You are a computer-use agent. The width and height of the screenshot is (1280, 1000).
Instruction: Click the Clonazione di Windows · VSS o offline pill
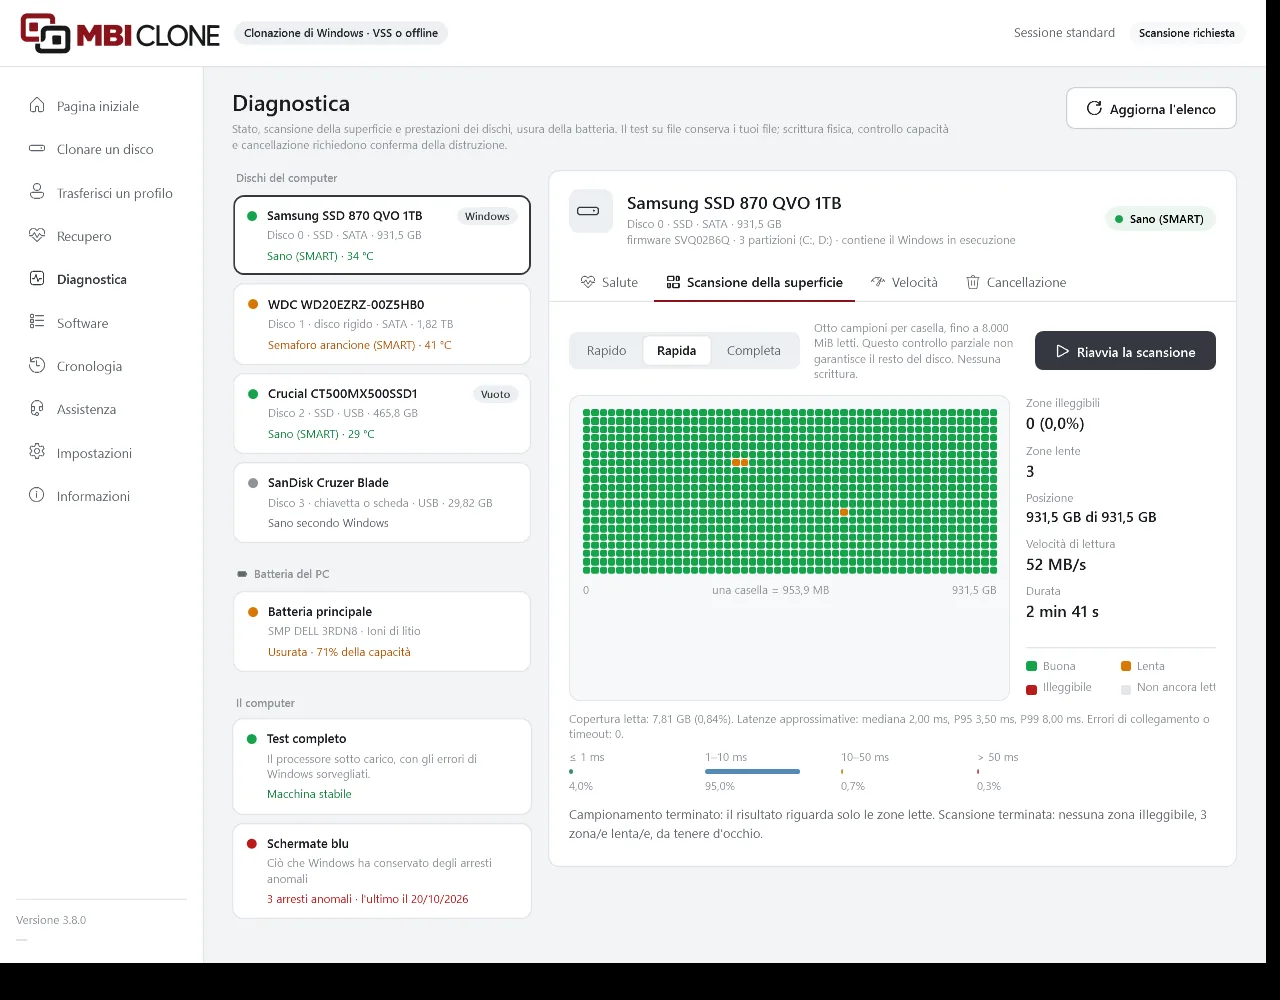tap(341, 33)
